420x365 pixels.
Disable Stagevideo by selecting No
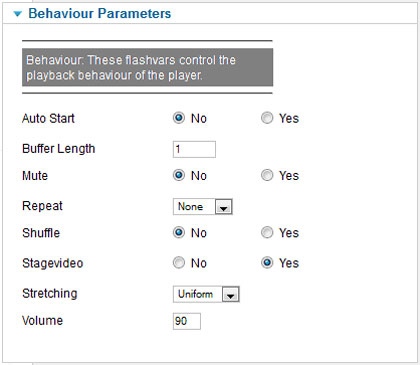[x=179, y=263]
